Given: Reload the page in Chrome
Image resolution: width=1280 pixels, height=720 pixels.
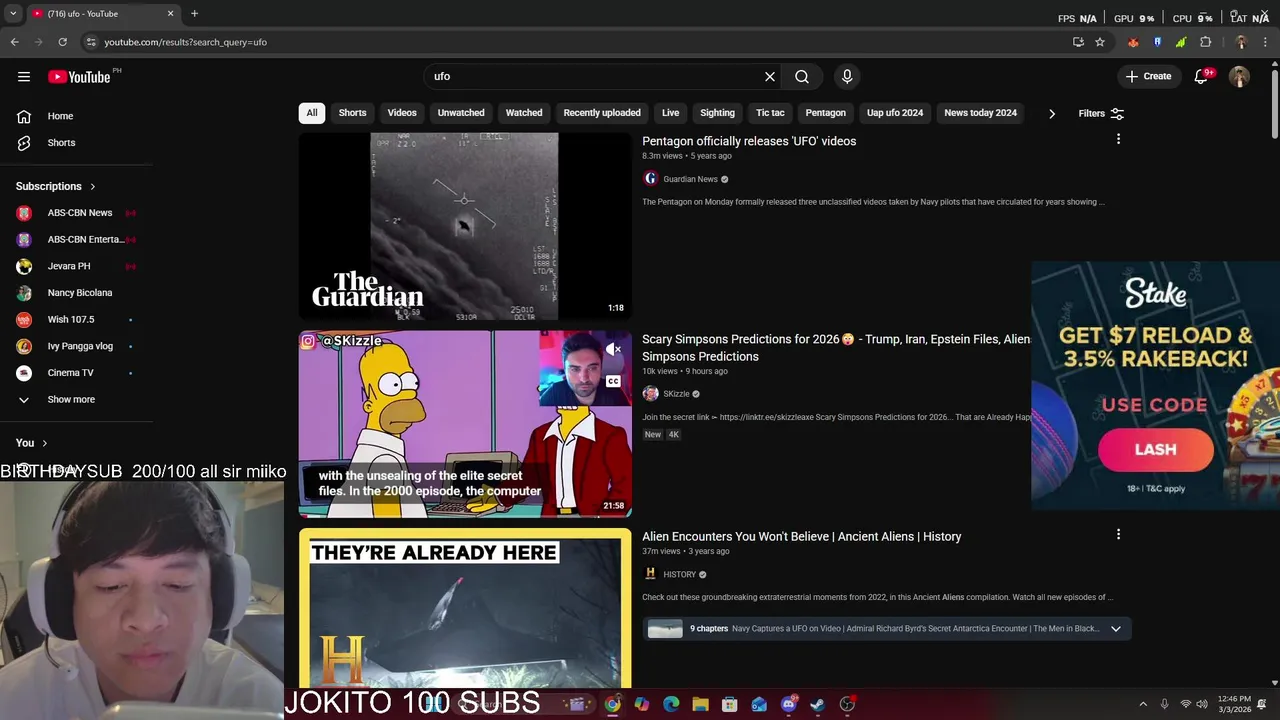Looking at the screenshot, I should (62, 42).
